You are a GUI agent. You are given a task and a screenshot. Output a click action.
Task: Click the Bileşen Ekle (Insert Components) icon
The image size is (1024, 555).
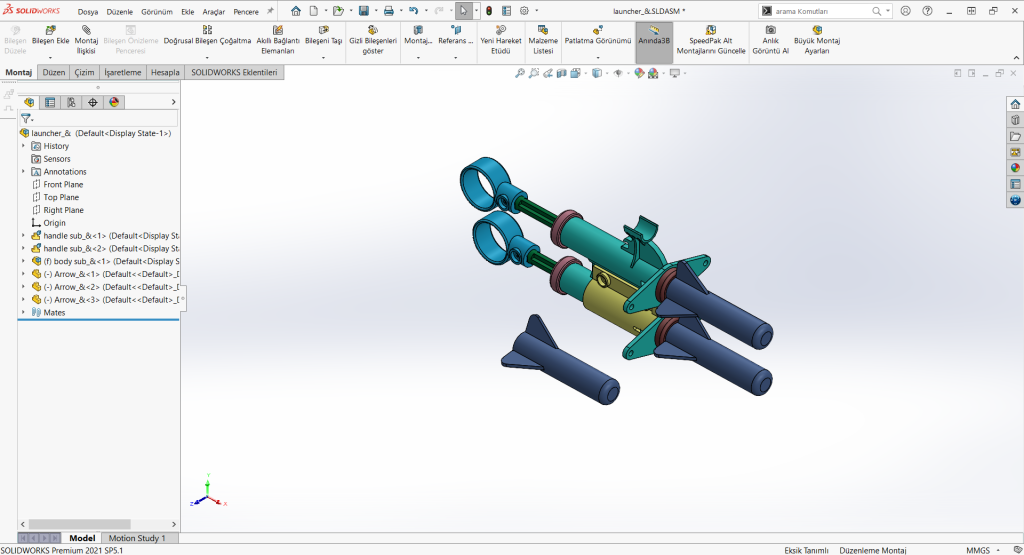coord(49,30)
